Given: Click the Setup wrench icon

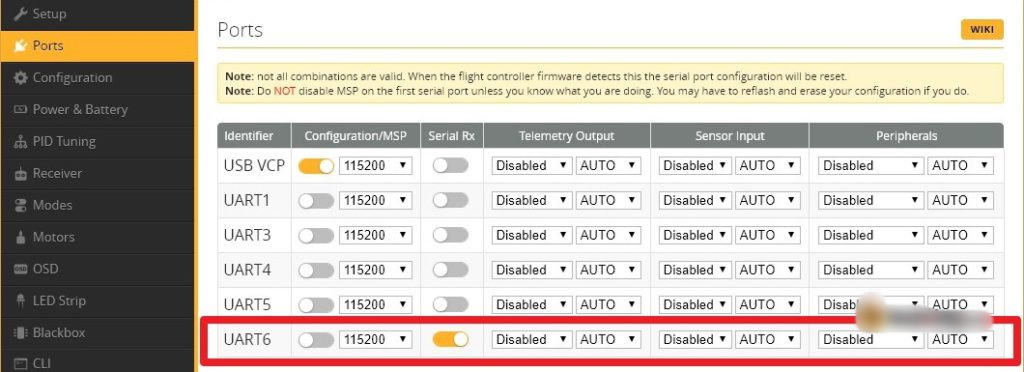Looking at the screenshot, I should 21,14.
